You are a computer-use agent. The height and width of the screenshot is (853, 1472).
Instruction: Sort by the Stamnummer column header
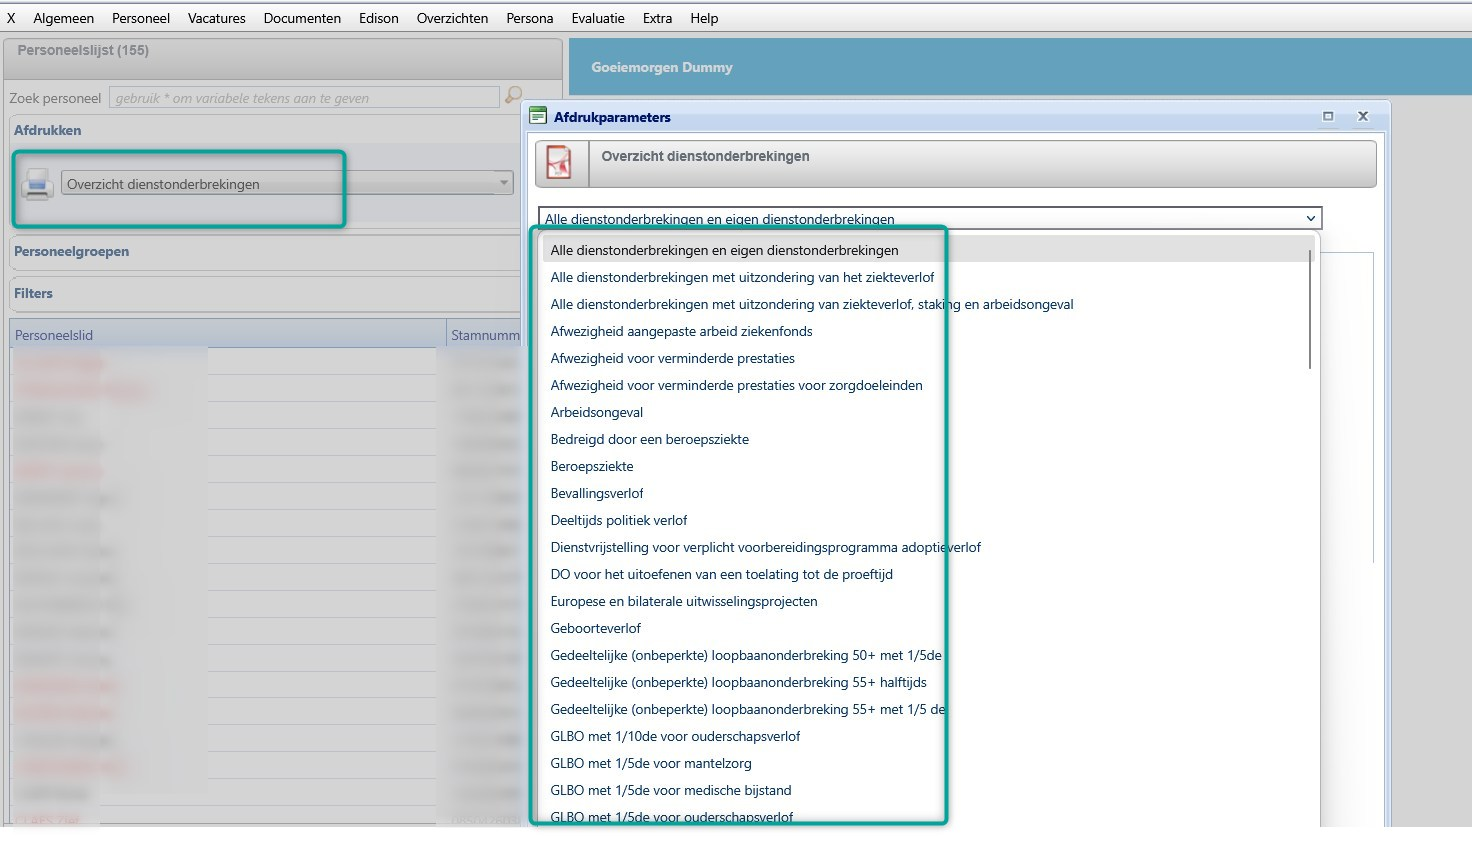pos(485,335)
